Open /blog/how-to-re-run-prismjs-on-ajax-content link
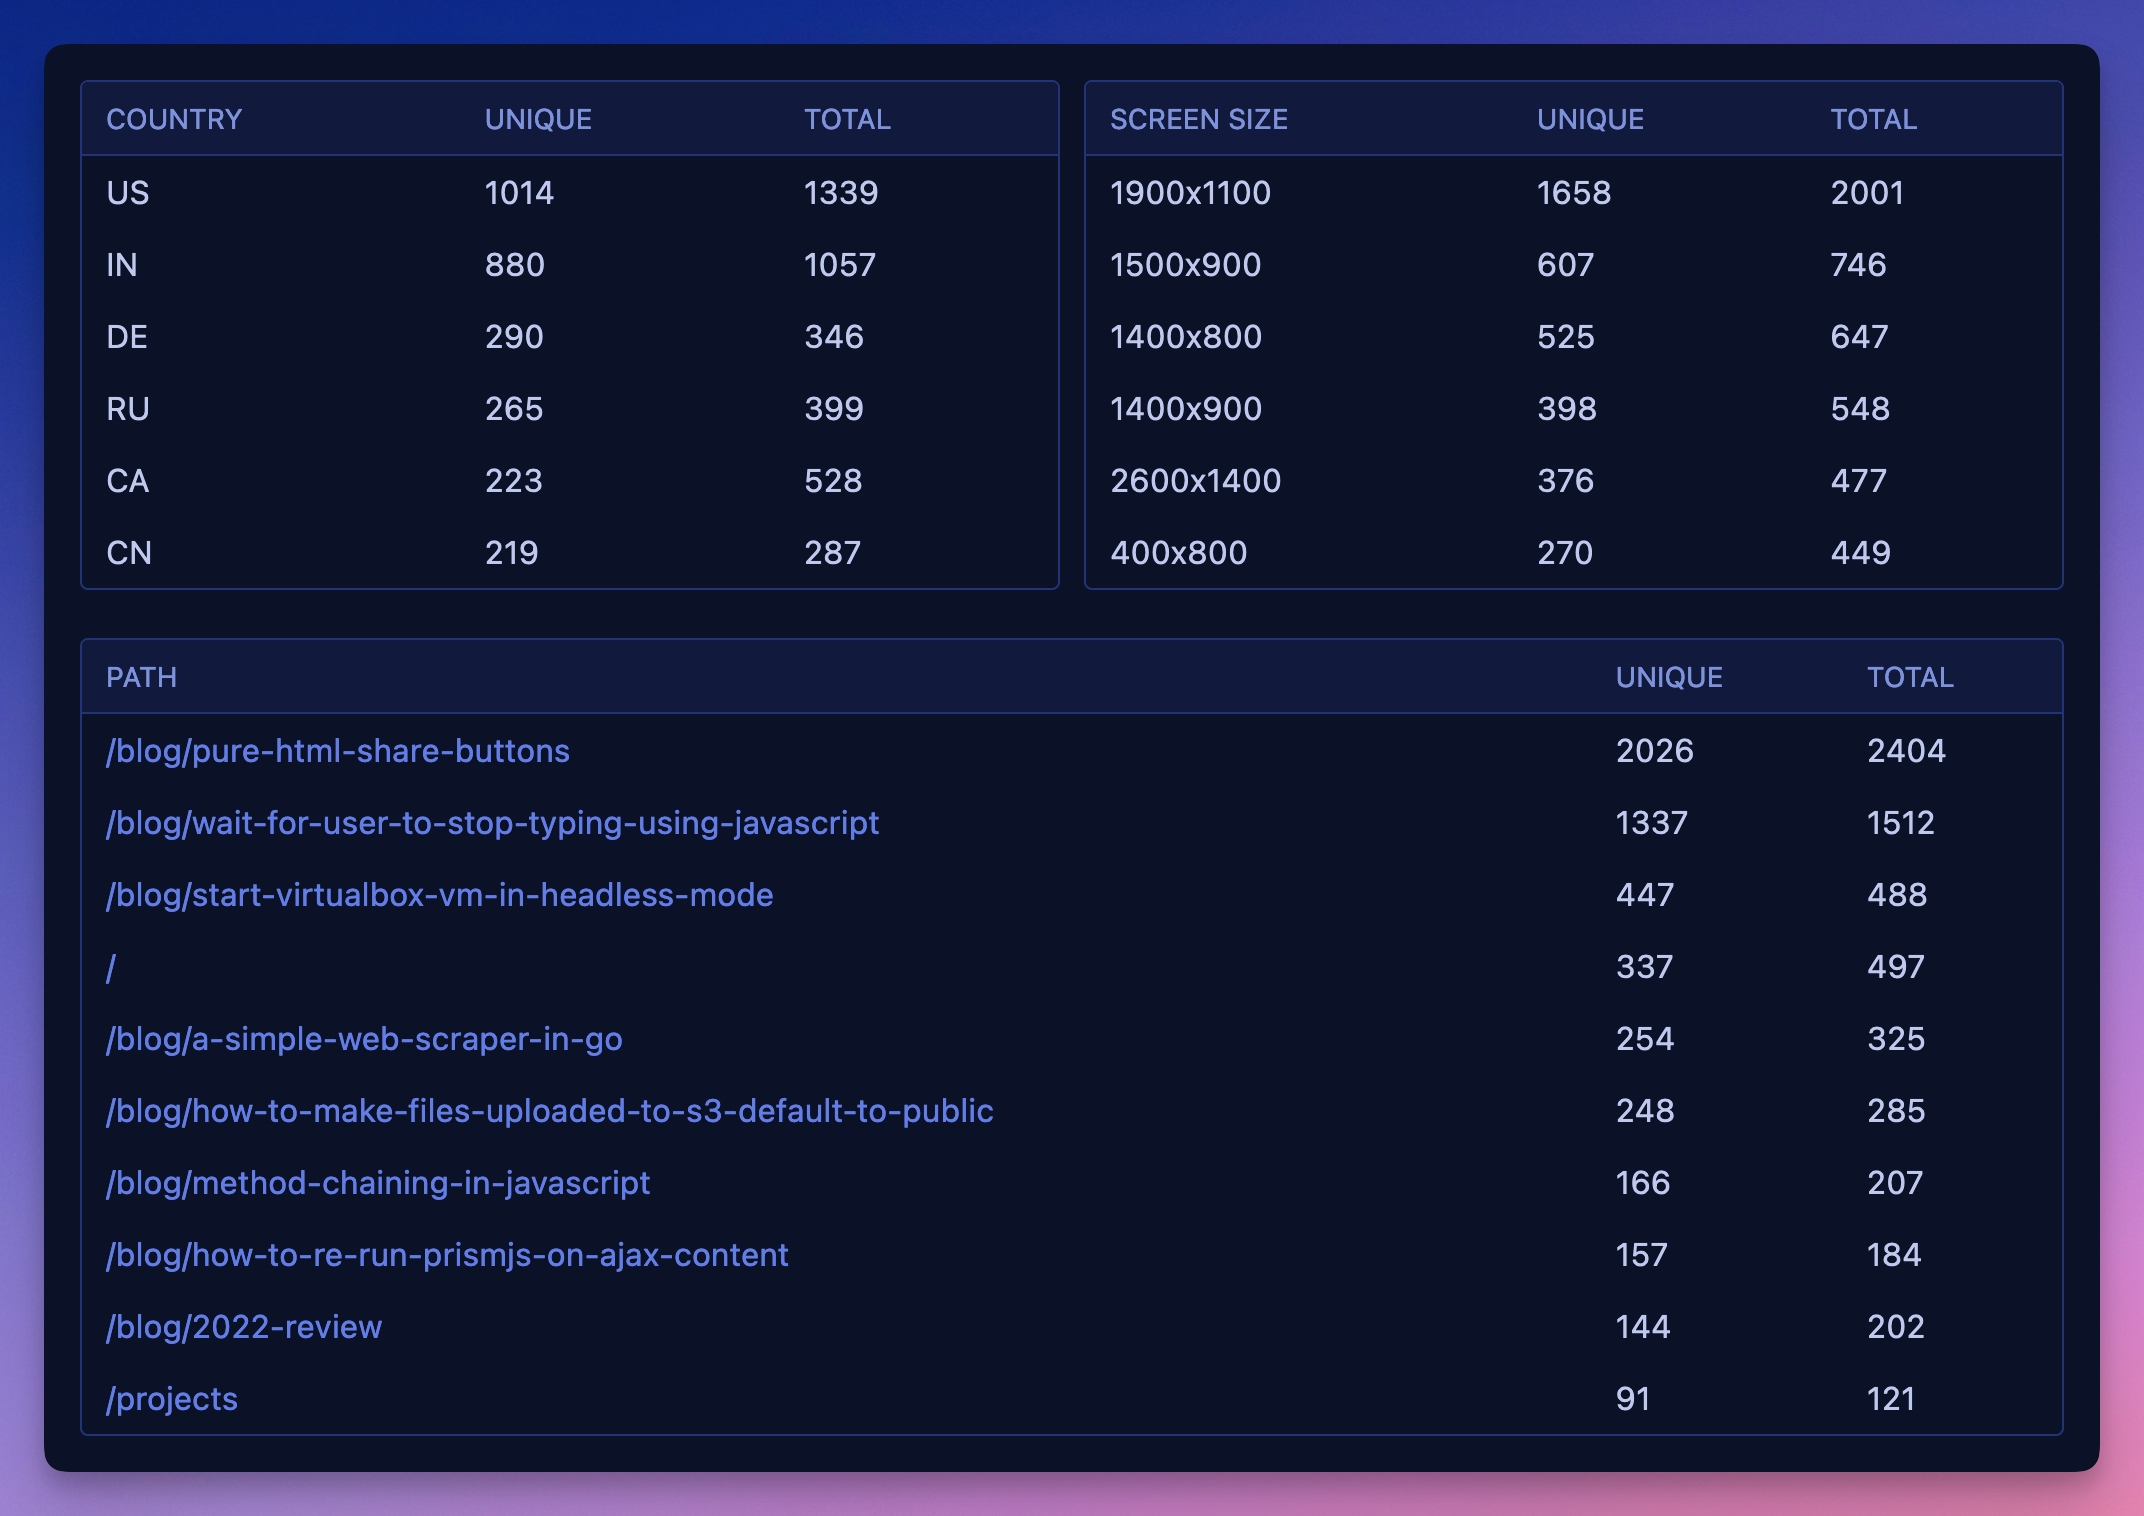The width and height of the screenshot is (2144, 1516). click(x=447, y=1255)
